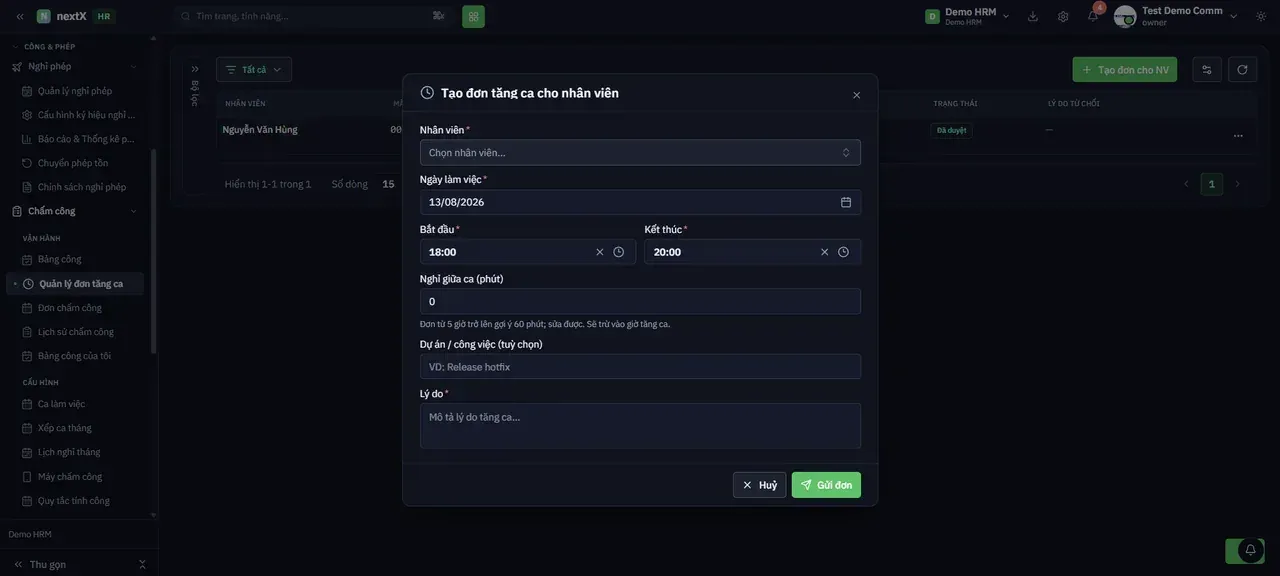
Task: Click the green apps grid icon
Action: point(474,16)
